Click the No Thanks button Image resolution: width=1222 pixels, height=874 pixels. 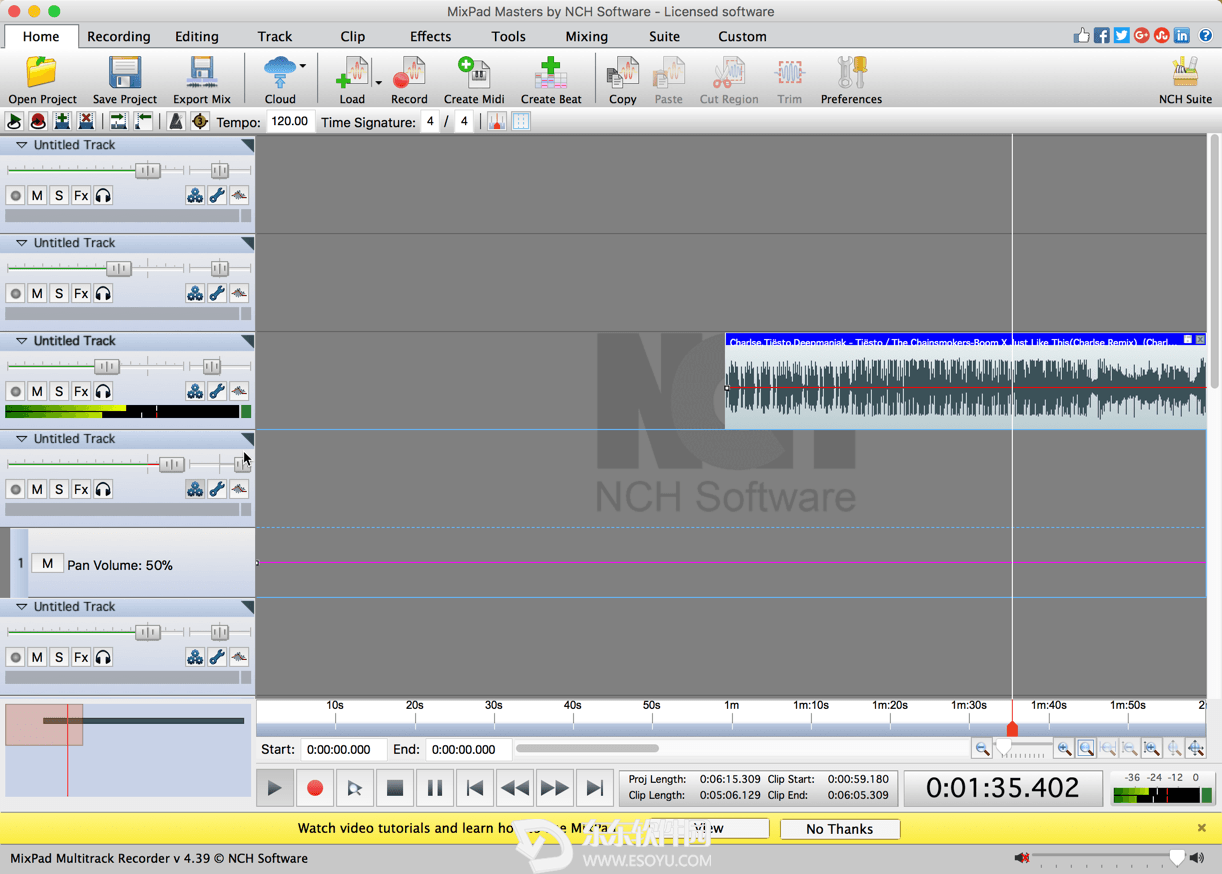coord(839,829)
